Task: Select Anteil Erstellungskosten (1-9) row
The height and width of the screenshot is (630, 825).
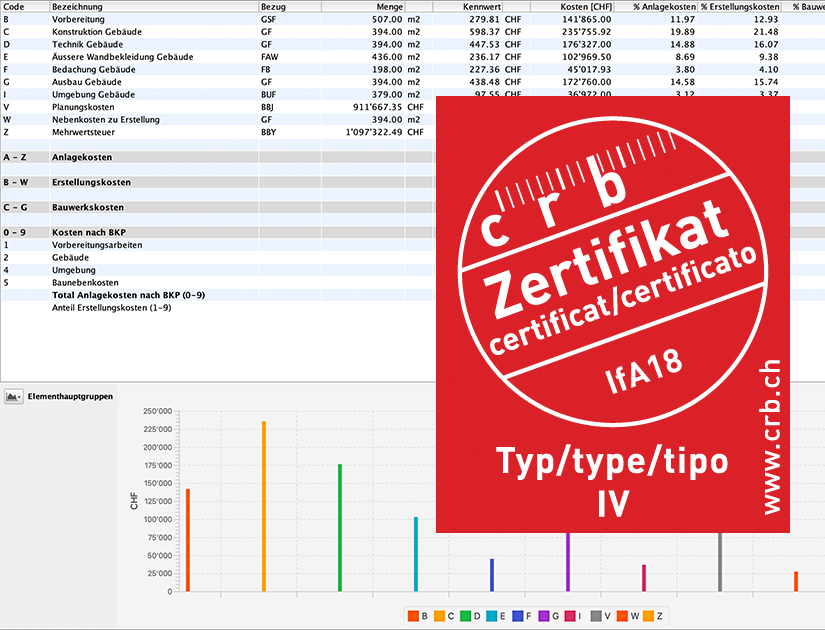Action: (218, 308)
